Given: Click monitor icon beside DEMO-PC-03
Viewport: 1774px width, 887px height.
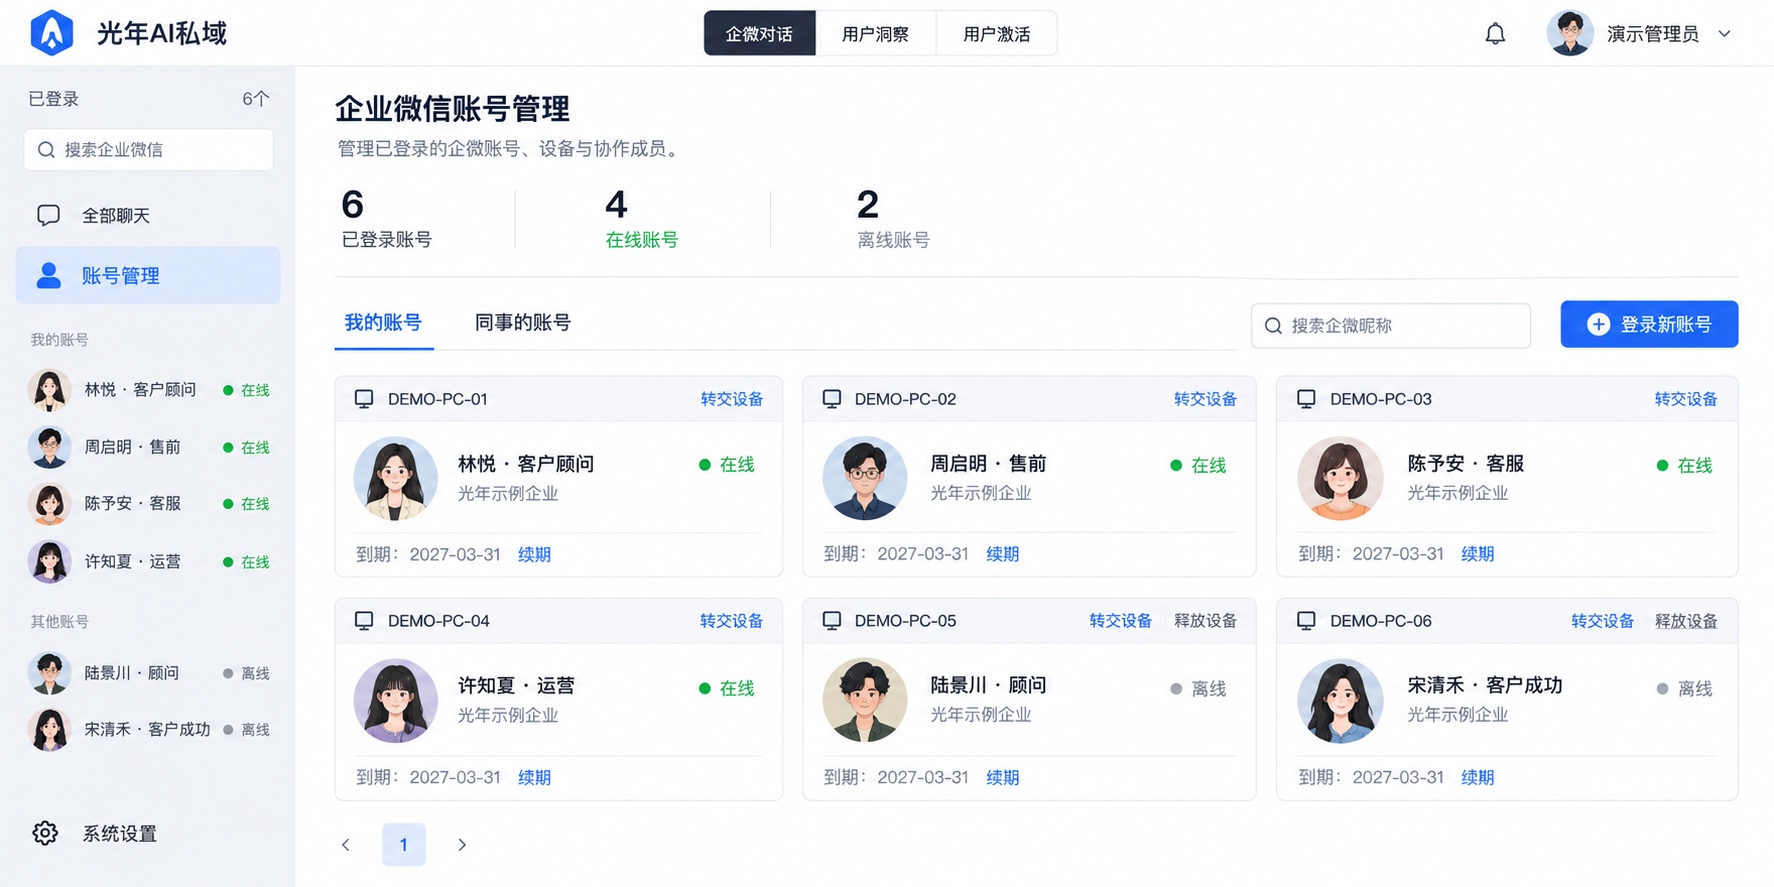Looking at the screenshot, I should 1306,399.
